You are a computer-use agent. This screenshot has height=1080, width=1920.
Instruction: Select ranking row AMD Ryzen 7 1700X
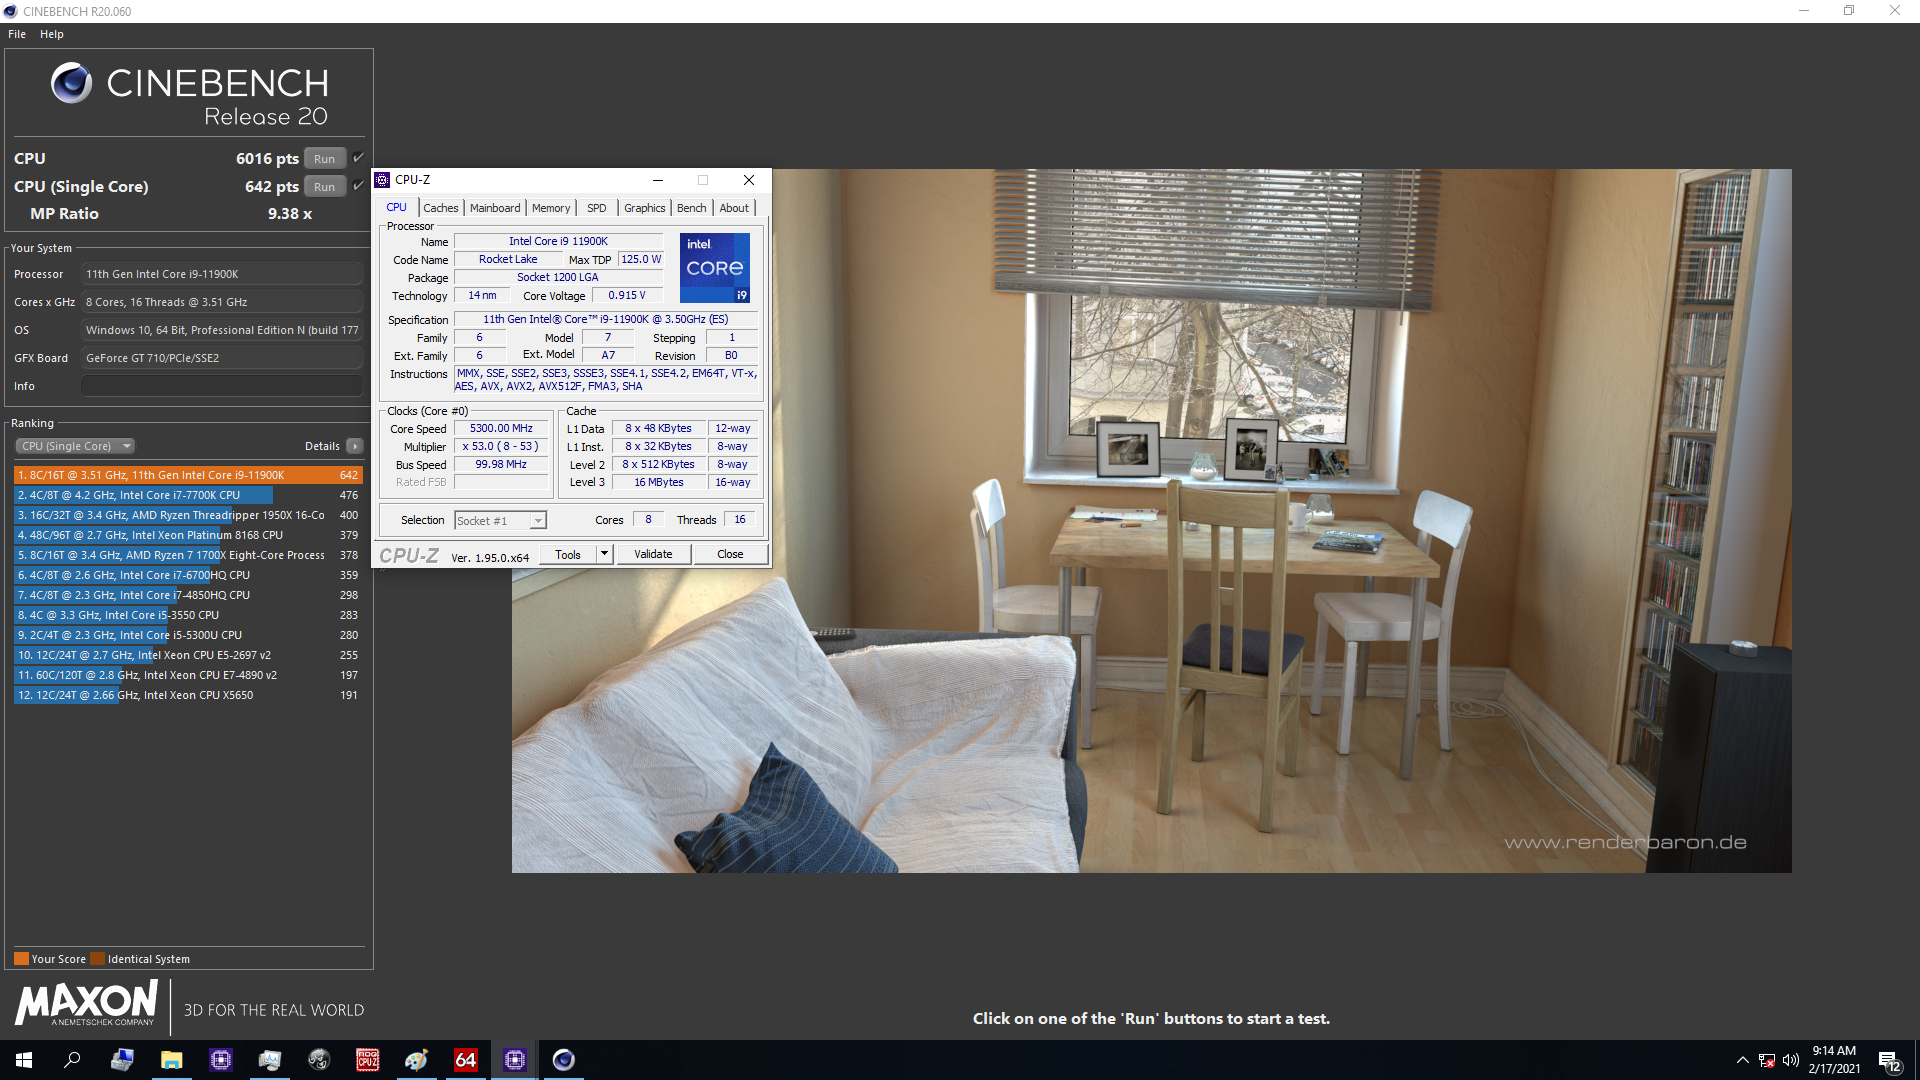point(188,555)
